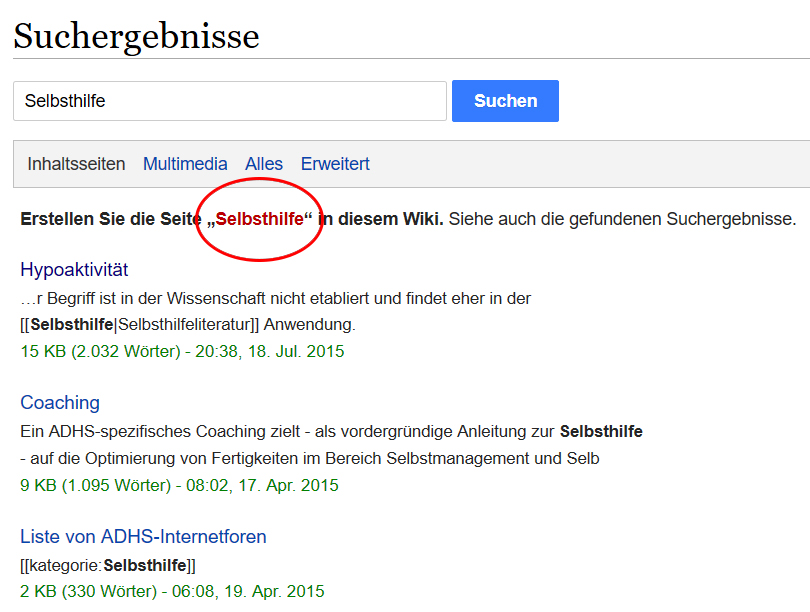Click the "[[kategorie:Selbsthilfe]]" snippet text
The width and height of the screenshot is (810, 612).
click(x=108, y=565)
